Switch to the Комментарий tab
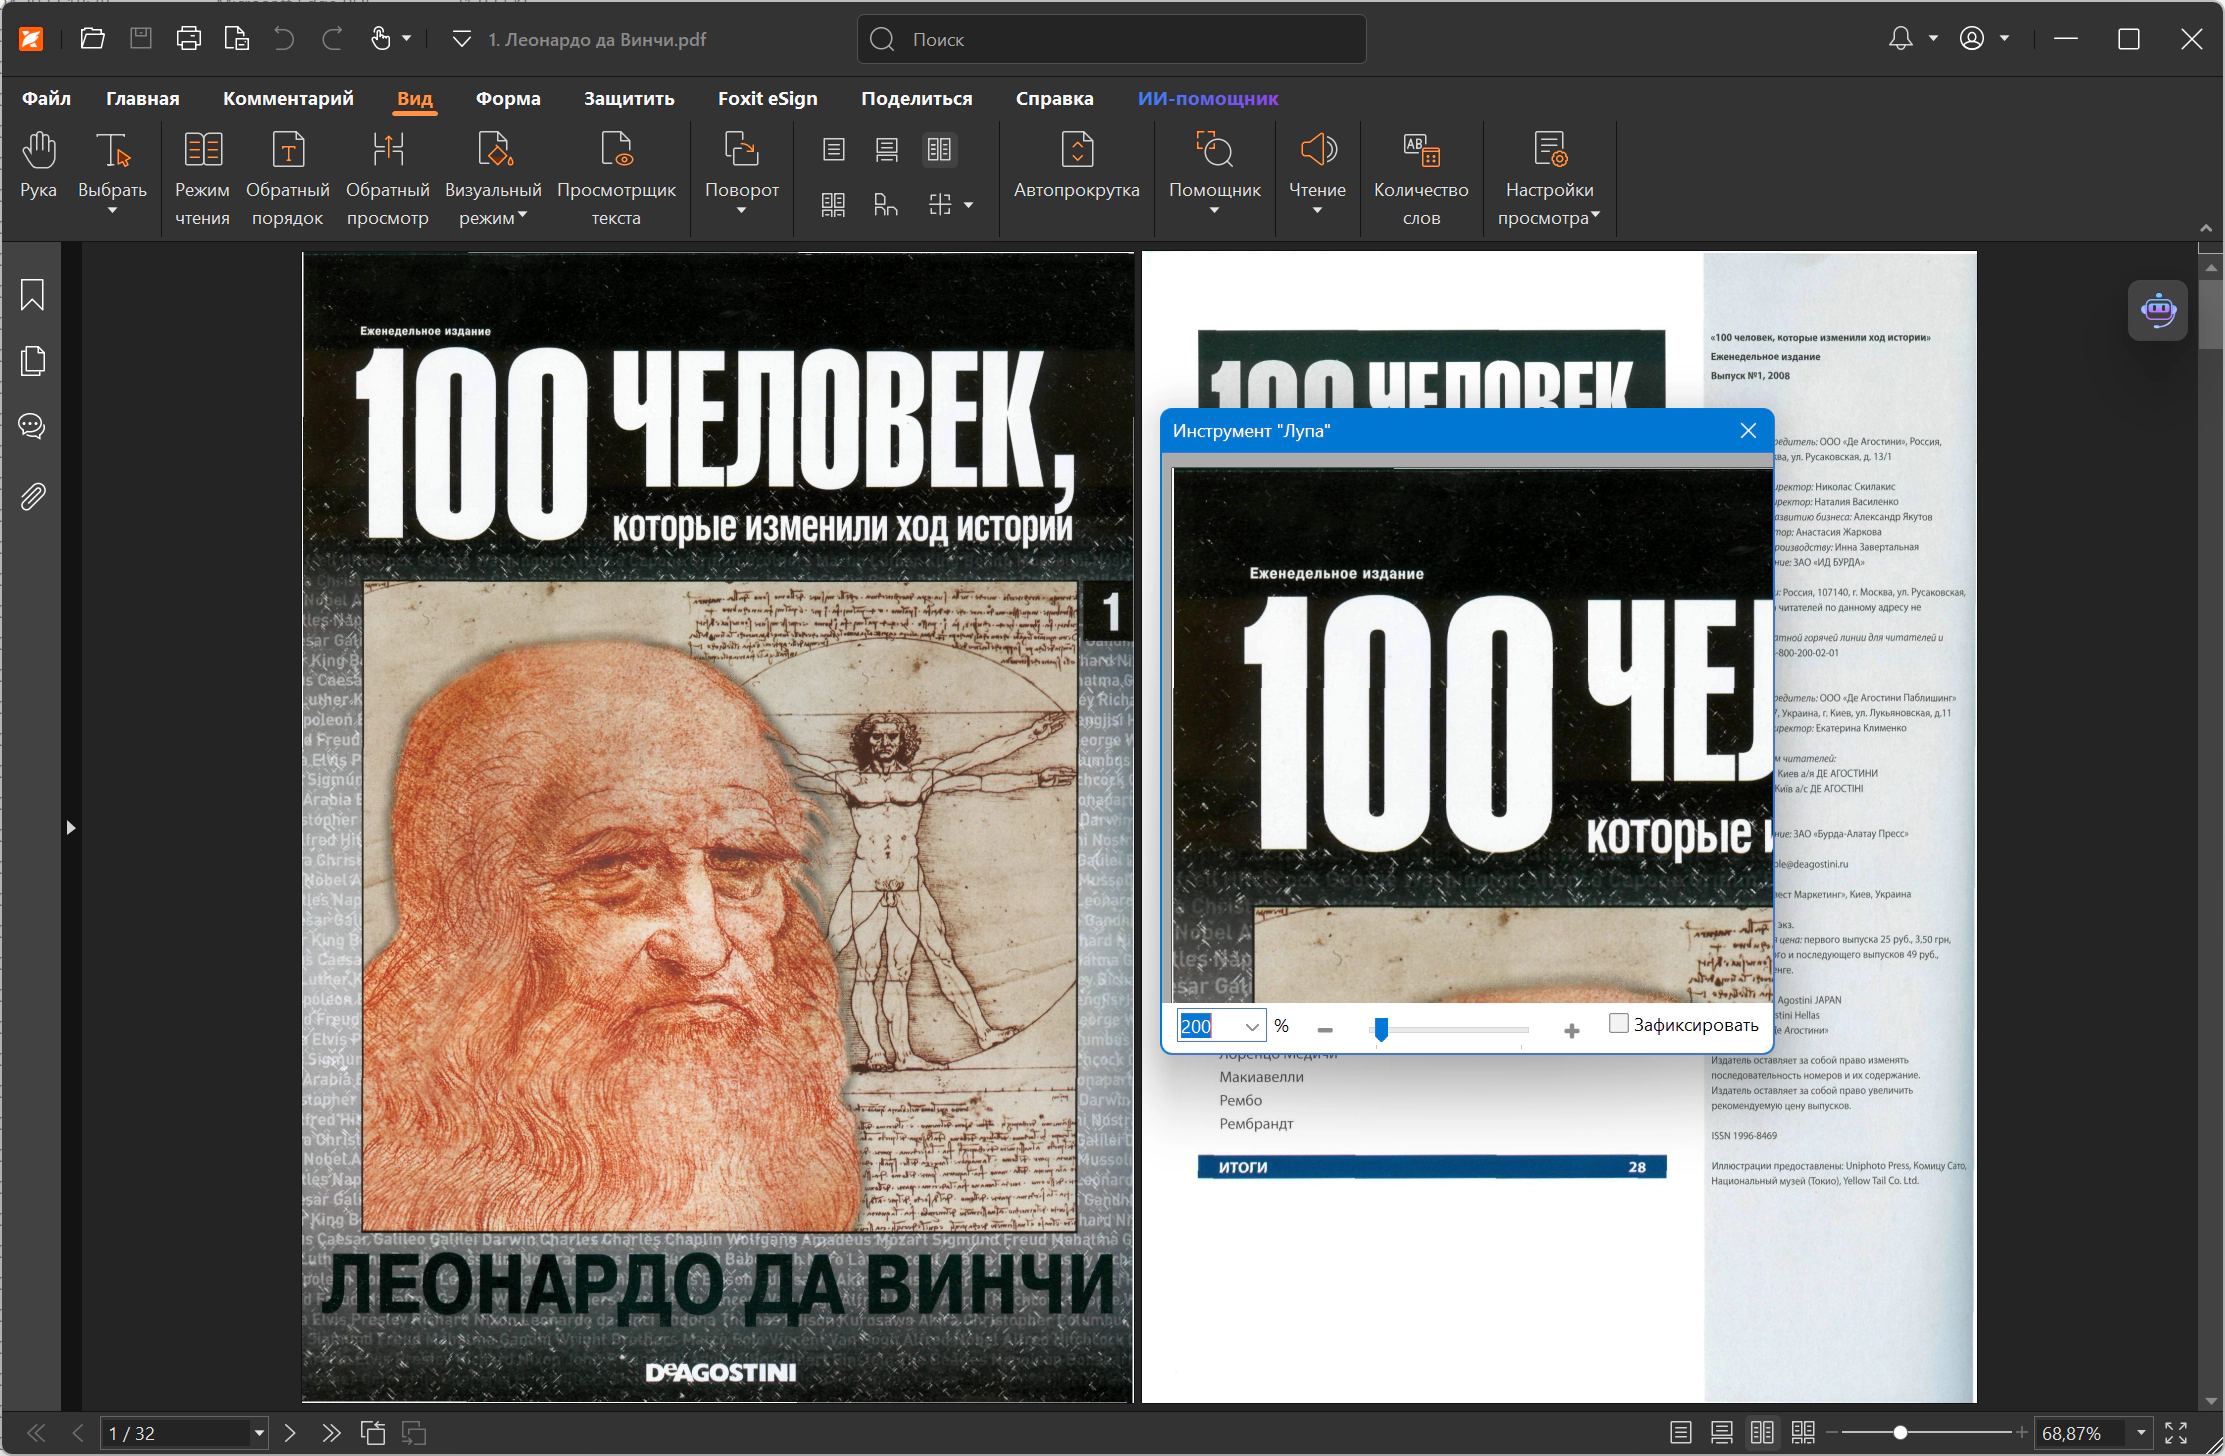This screenshot has width=2225, height=1456. pyautogui.click(x=288, y=99)
